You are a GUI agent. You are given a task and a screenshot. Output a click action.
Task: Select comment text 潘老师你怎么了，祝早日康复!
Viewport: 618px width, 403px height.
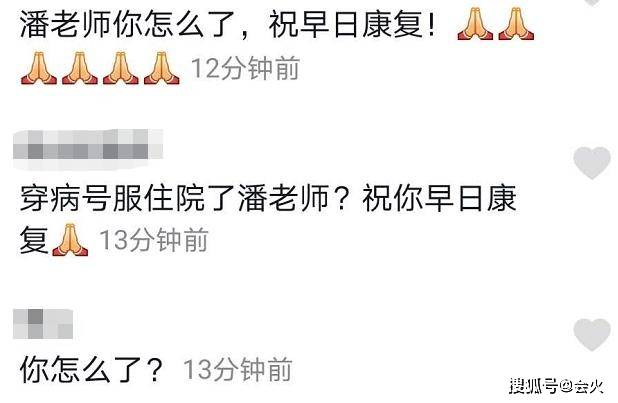(228, 24)
